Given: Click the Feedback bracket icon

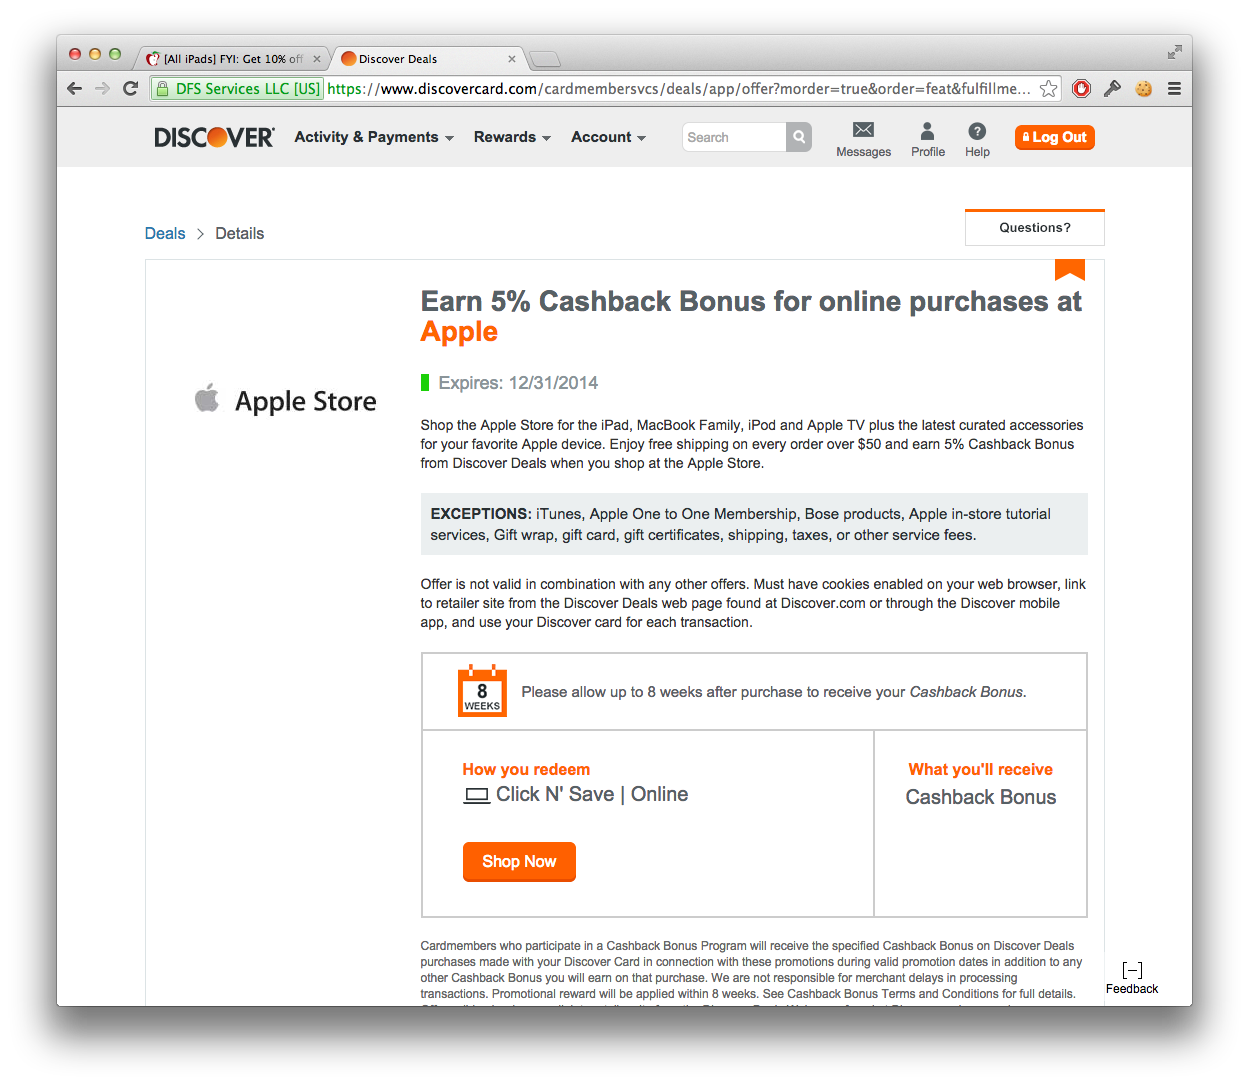Looking at the screenshot, I should coord(1132,970).
